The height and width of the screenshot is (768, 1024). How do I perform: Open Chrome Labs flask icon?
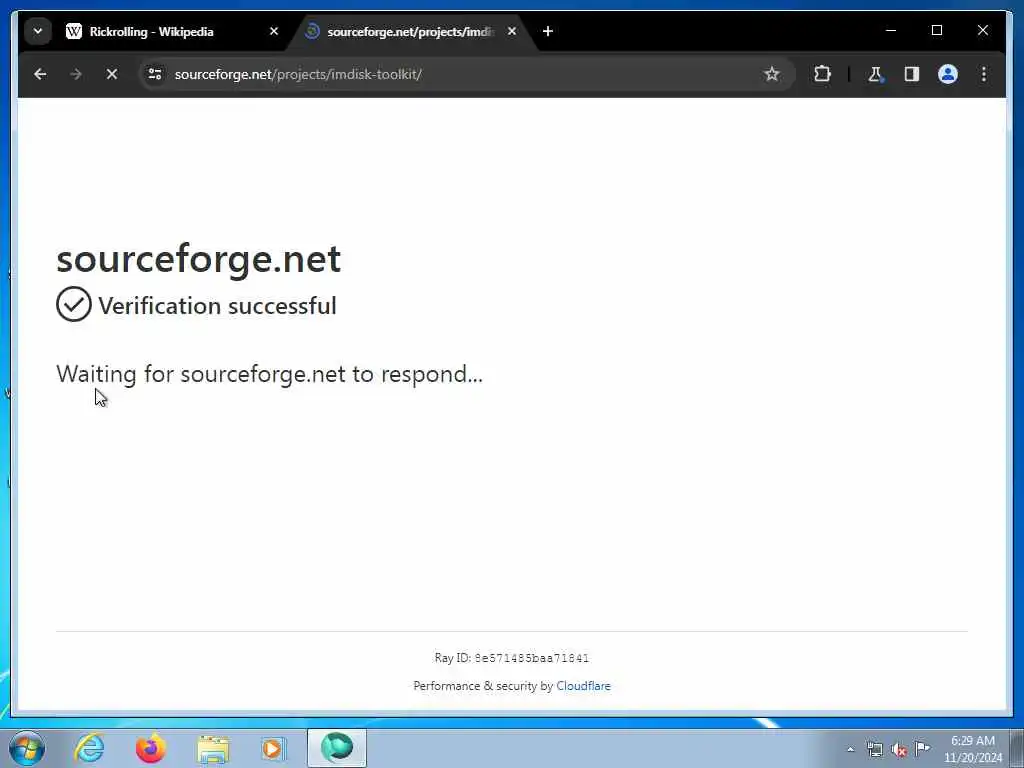pyautogui.click(x=875, y=74)
